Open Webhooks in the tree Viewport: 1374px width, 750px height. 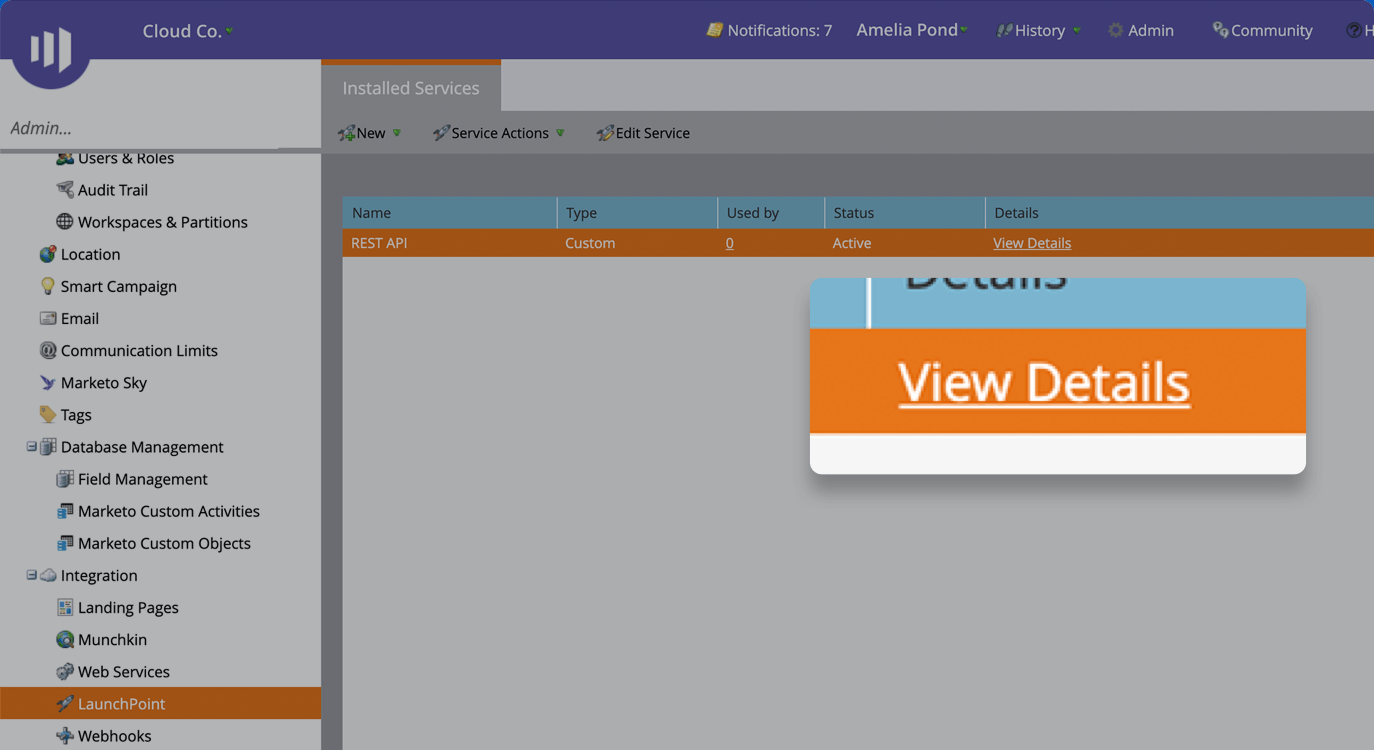point(115,736)
